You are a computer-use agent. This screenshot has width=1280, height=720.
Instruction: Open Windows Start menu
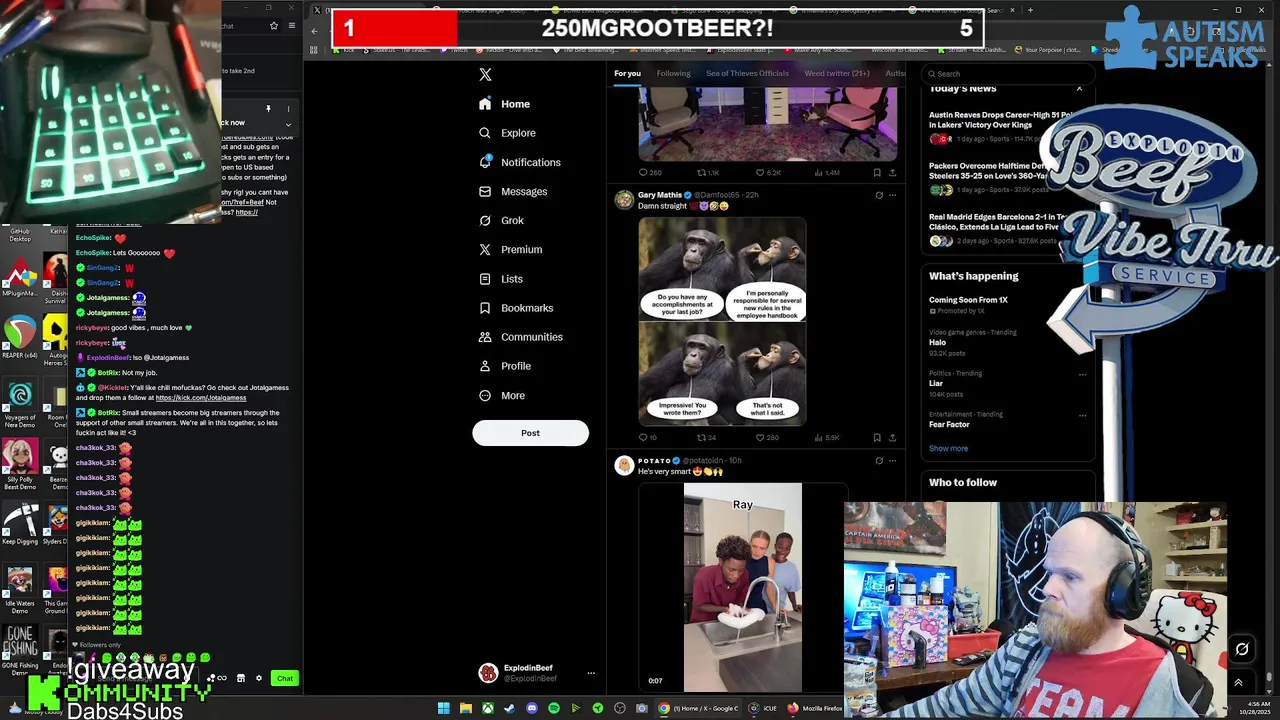[443, 708]
